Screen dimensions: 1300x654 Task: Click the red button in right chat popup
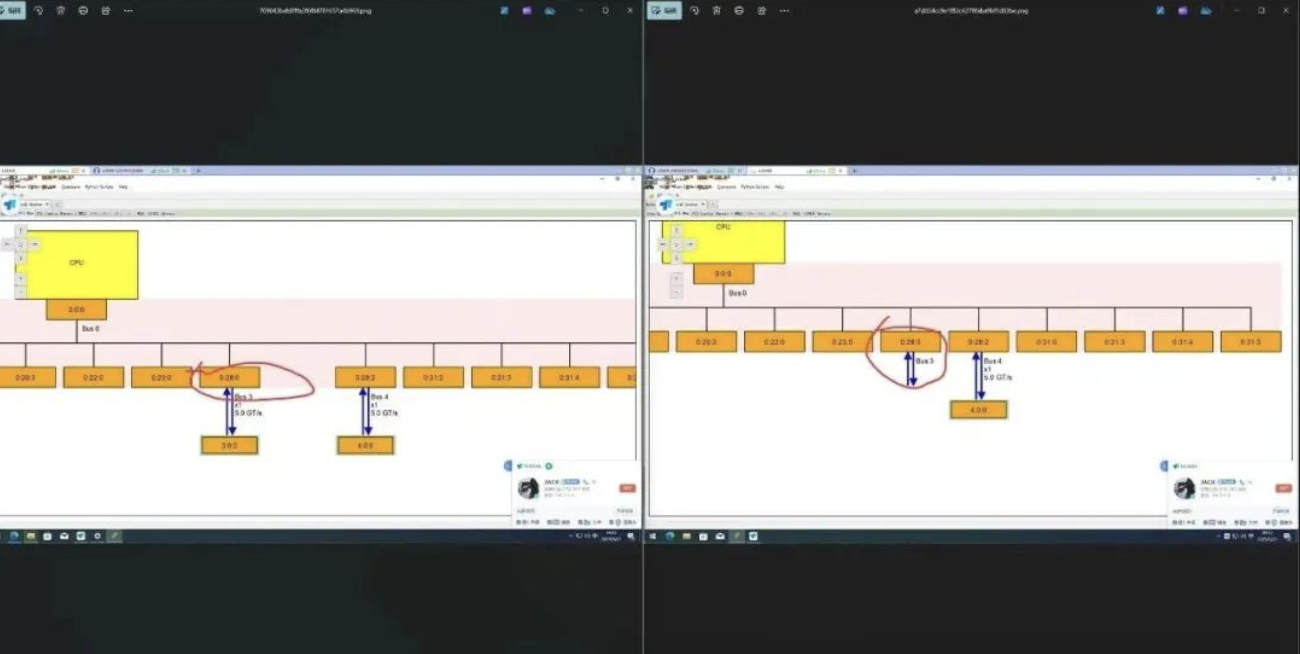[x=1282, y=488]
